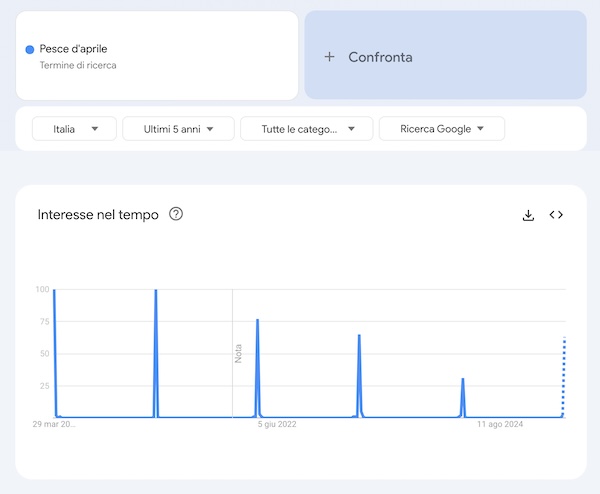
Task: Open the Ultimi 5 anni time range dropdown
Action: 178,129
